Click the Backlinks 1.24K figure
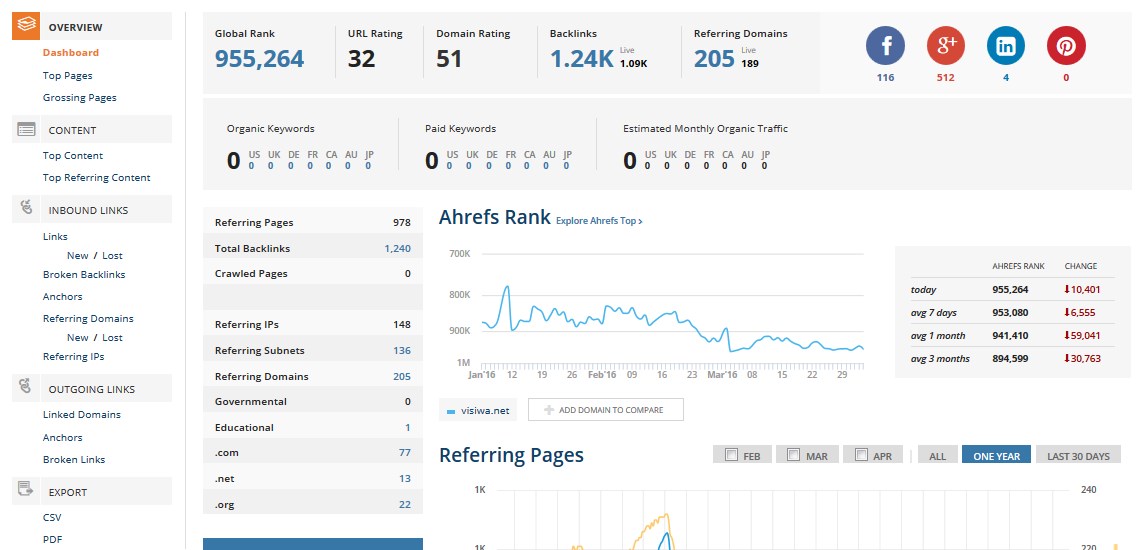Screen dimensions: 1147x550 pyautogui.click(x=582, y=59)
